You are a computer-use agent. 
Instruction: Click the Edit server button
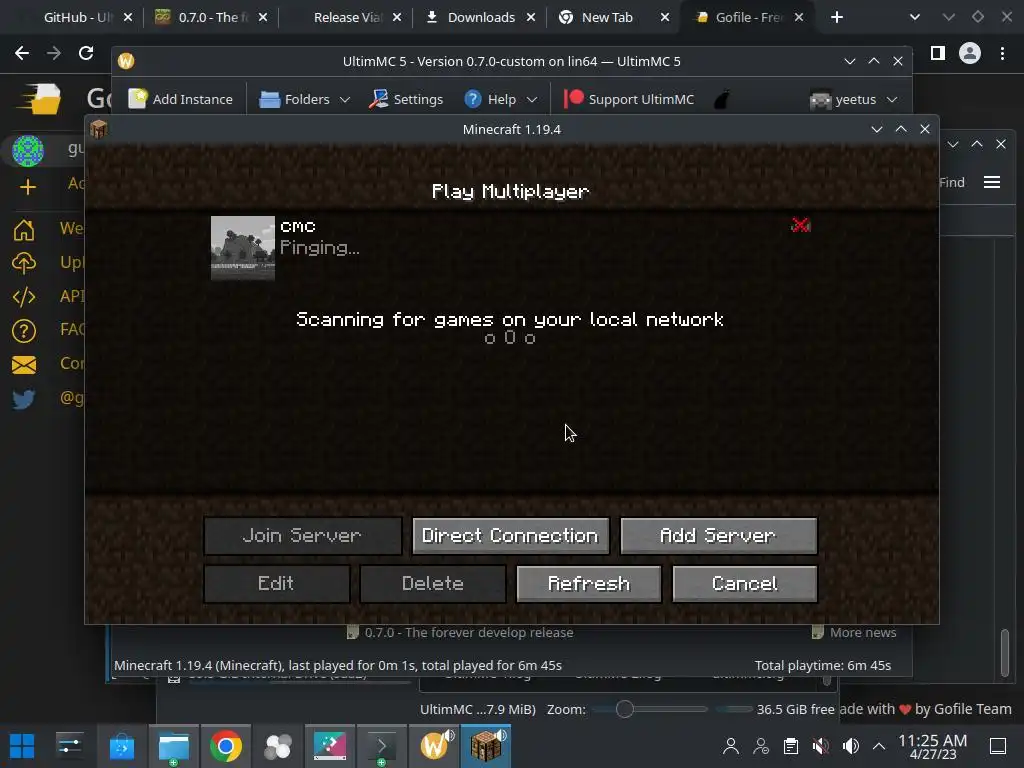click(276, 584)
